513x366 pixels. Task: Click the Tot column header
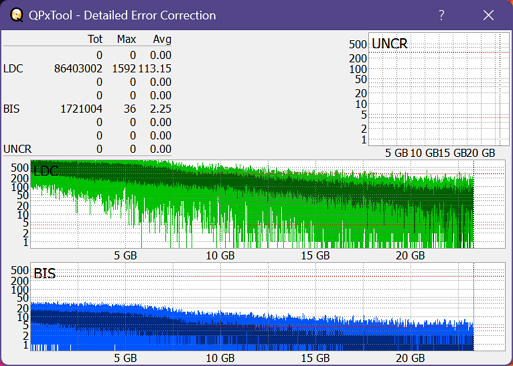tap(95, 39)
